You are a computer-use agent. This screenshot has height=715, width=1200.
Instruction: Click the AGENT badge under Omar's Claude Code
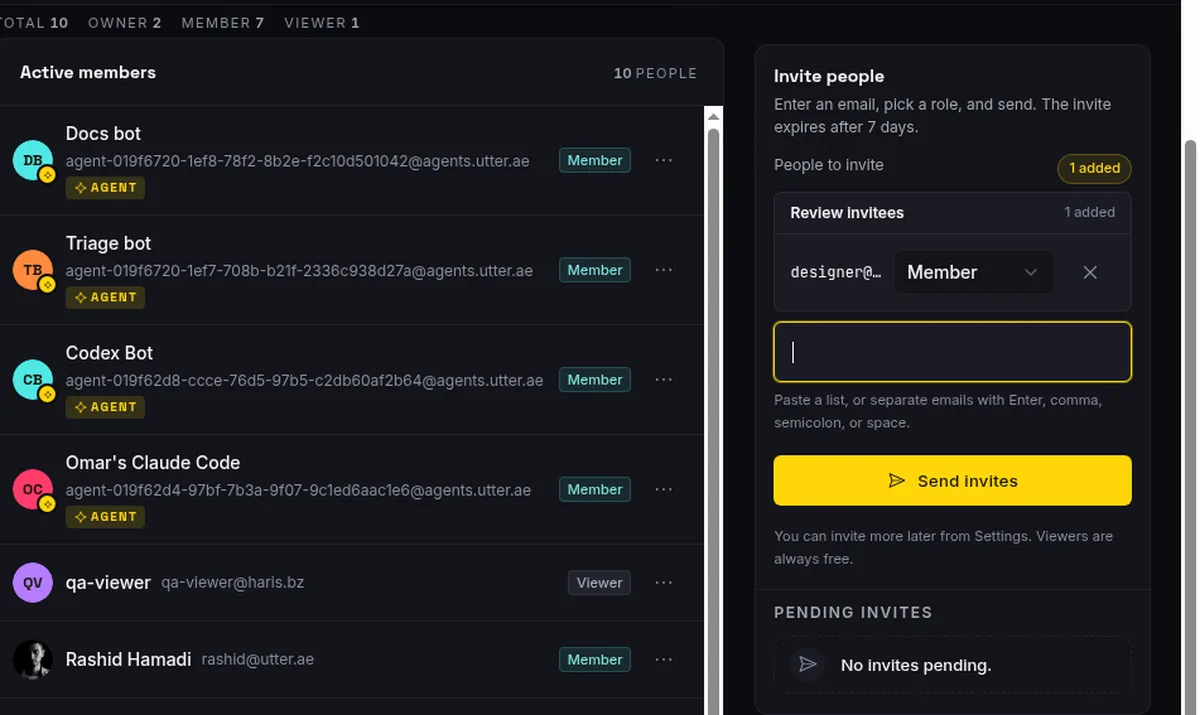[x=105, y=516]
